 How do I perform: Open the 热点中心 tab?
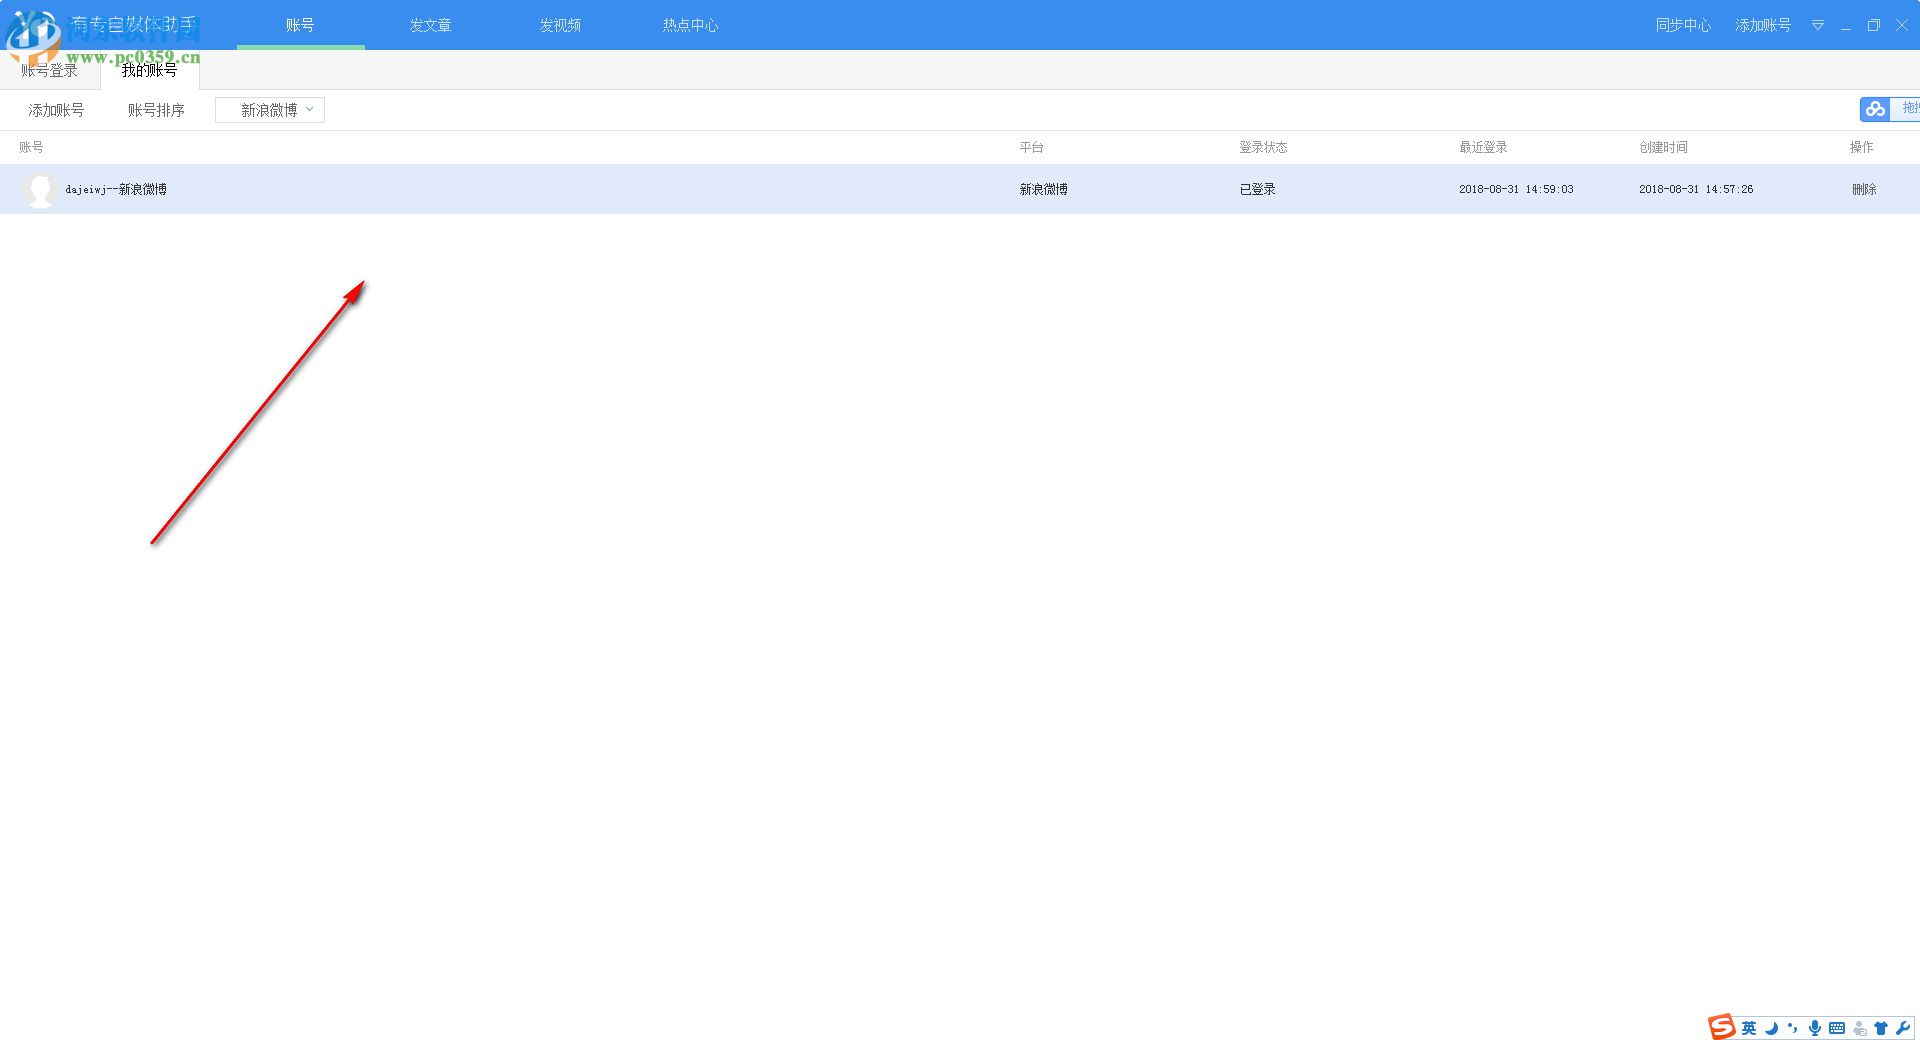click(690, 25)
